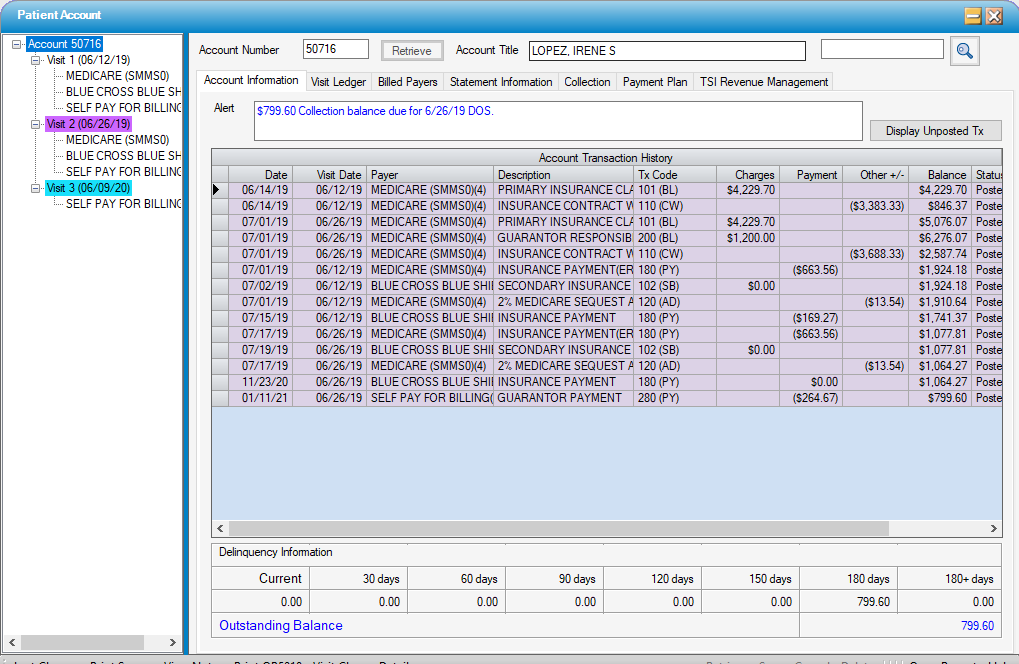This screenshot has height=664, width=1019.
Task: Click the account tree's right scroll arrow
Action: point(173,643)
